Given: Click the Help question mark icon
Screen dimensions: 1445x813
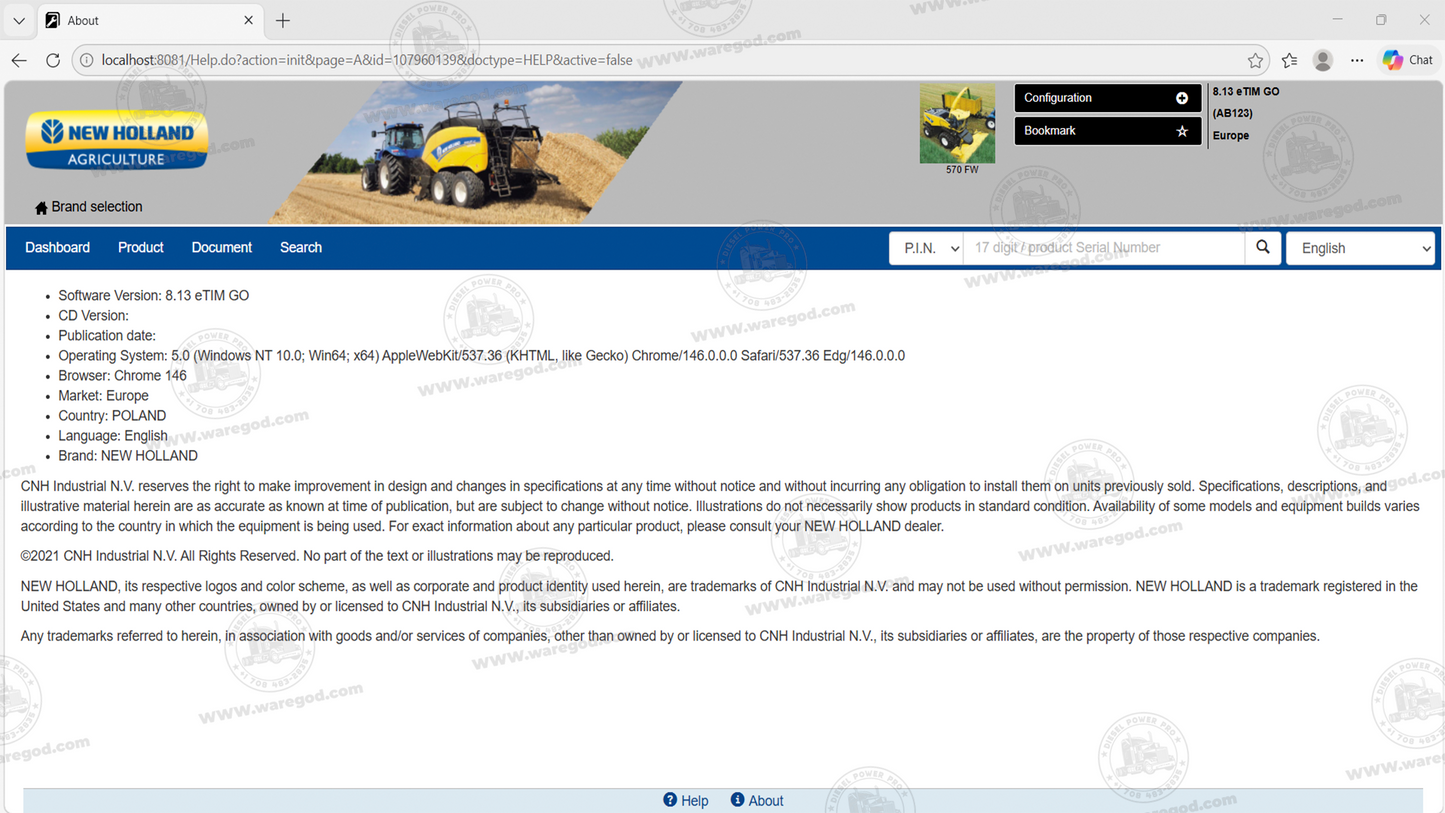Looking at the screenshot, I should (670, 800).
